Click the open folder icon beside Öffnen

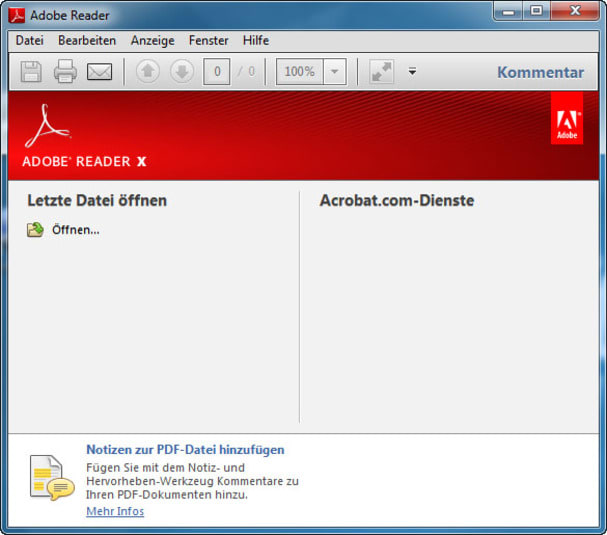click(x=35, y=230)
